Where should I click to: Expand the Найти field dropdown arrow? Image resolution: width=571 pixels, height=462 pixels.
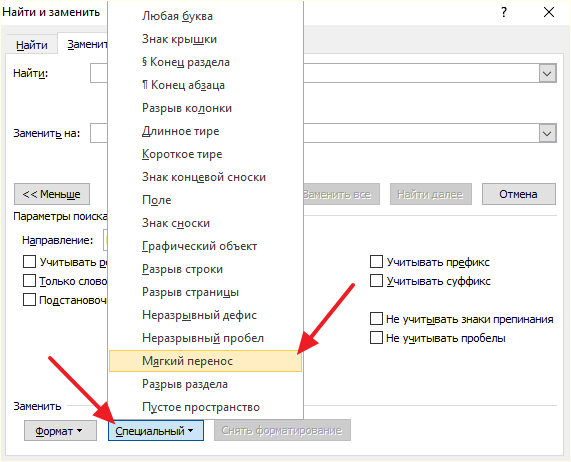pos(547,74)
